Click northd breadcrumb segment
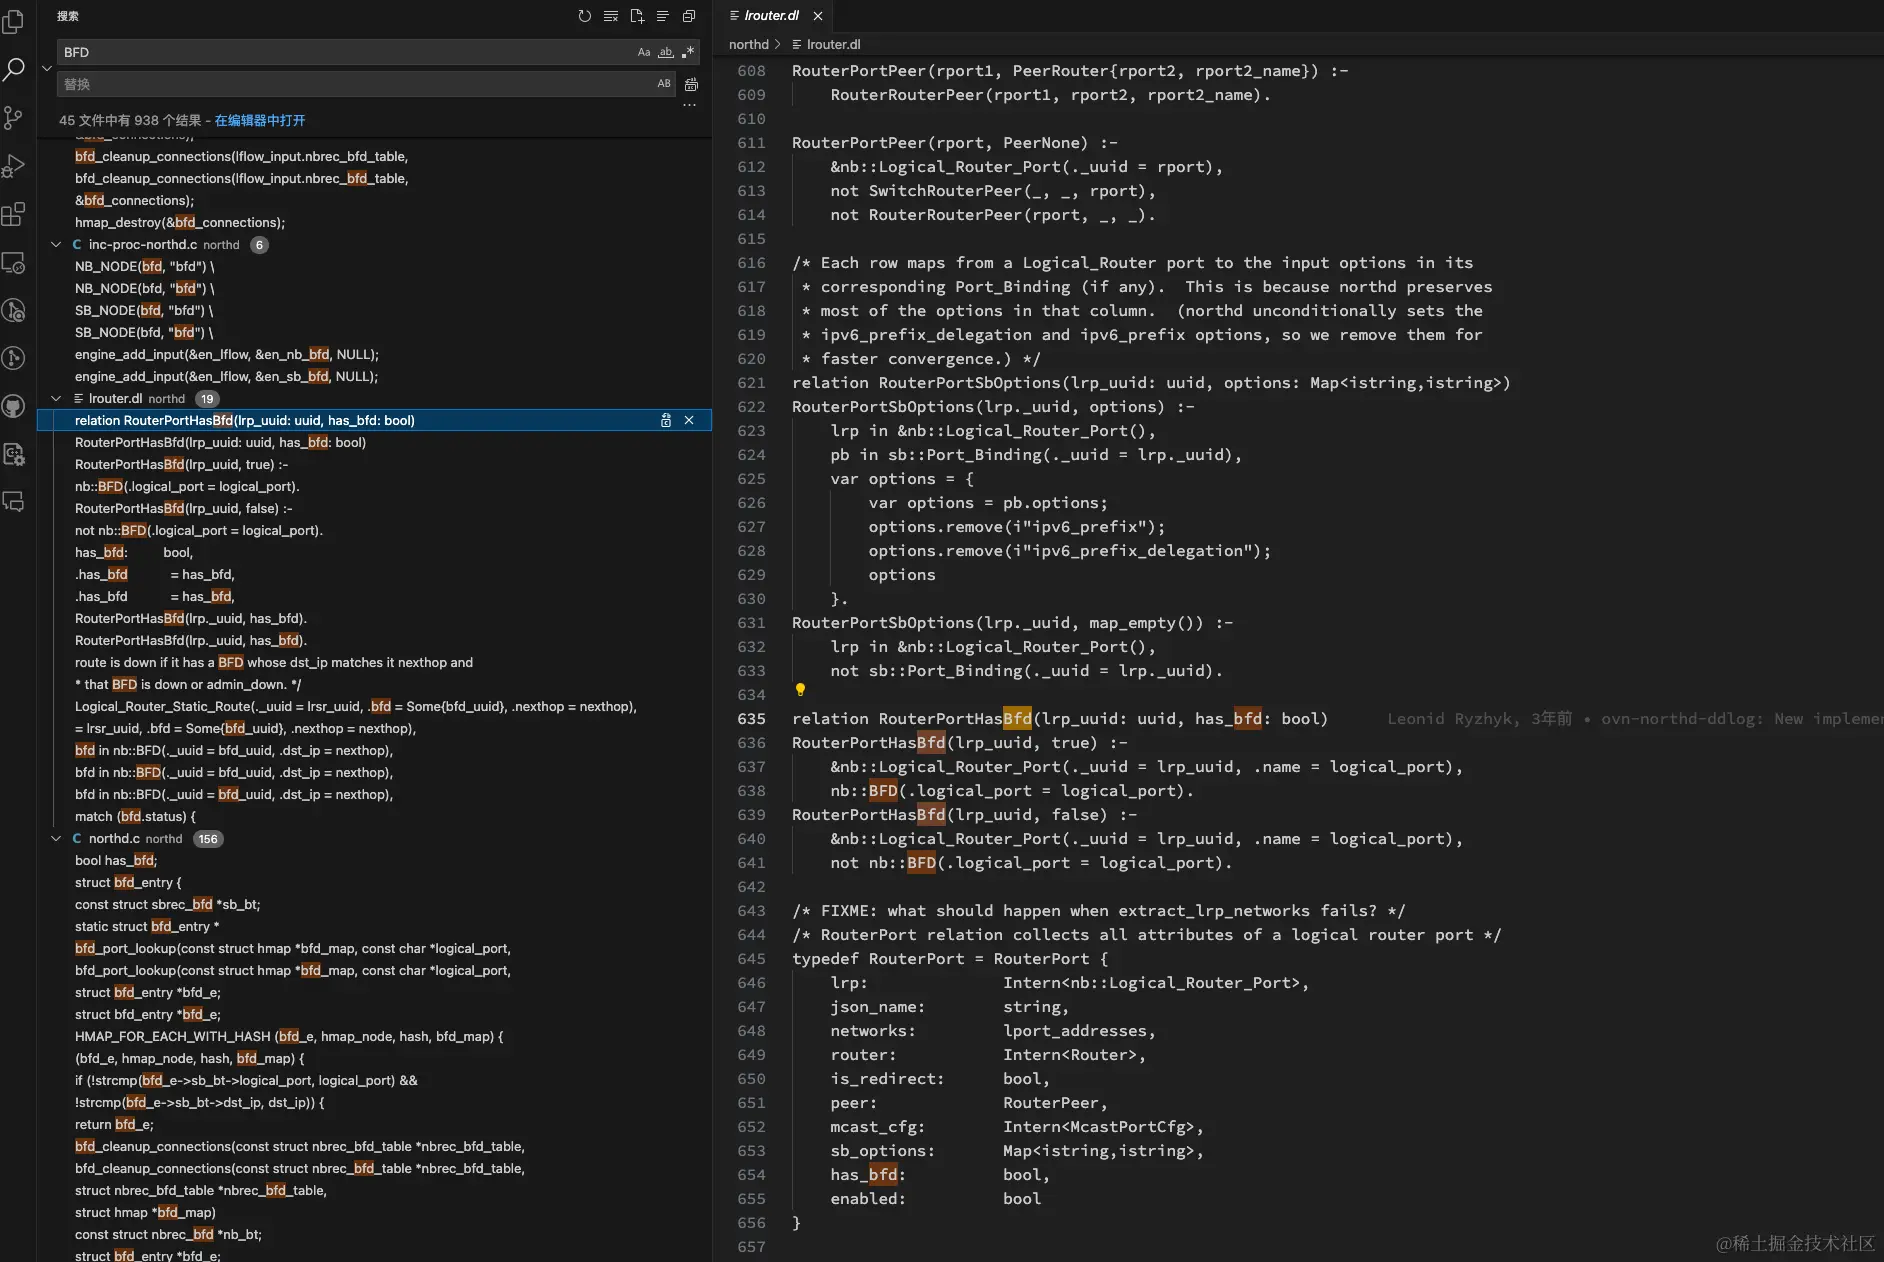The image size is (1884, 1262). pos(749,44)
